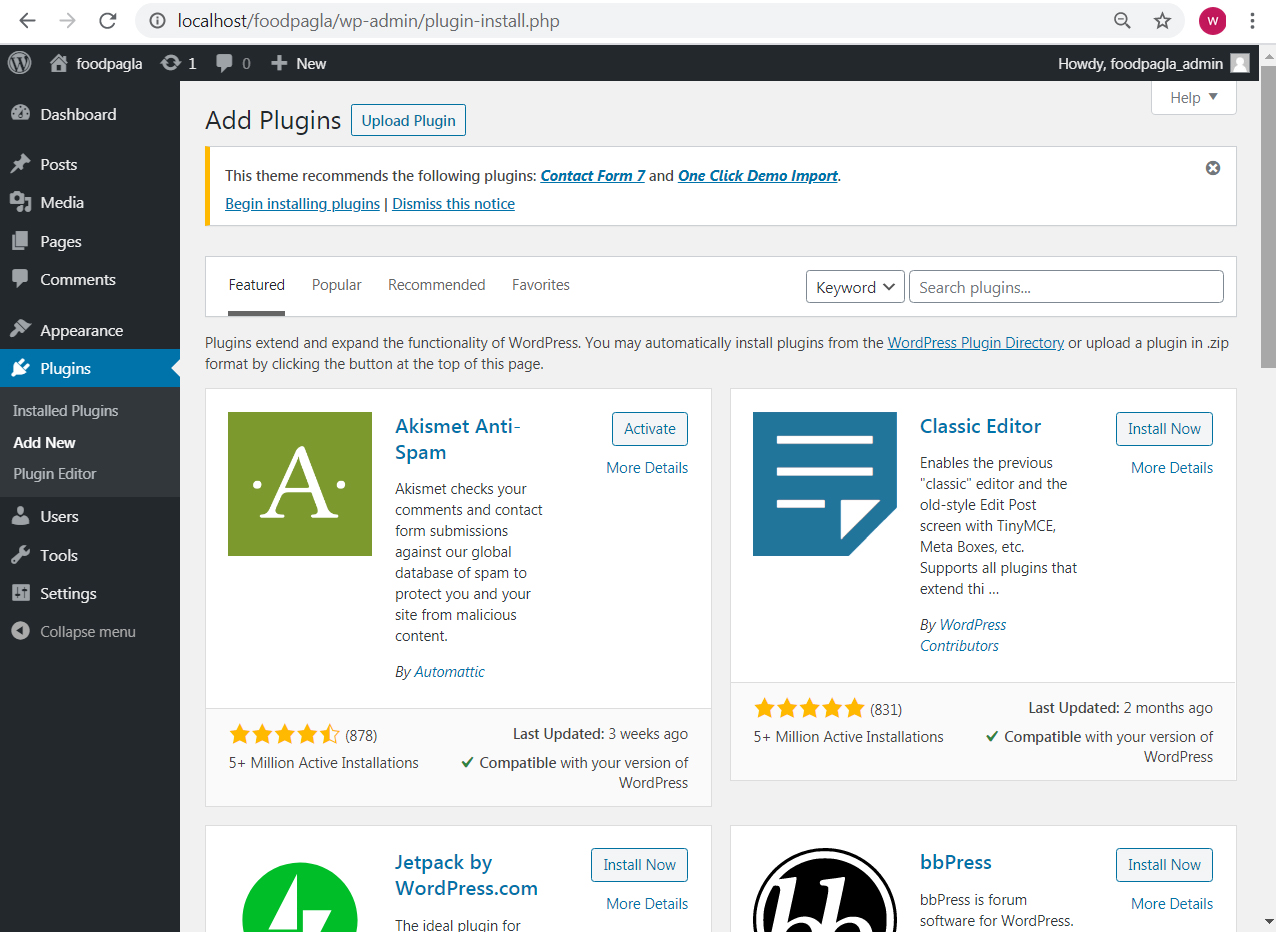Switch to Popular plugins tab
The height and width of the screenshot is (932, 1276).
tap(337, 285)
